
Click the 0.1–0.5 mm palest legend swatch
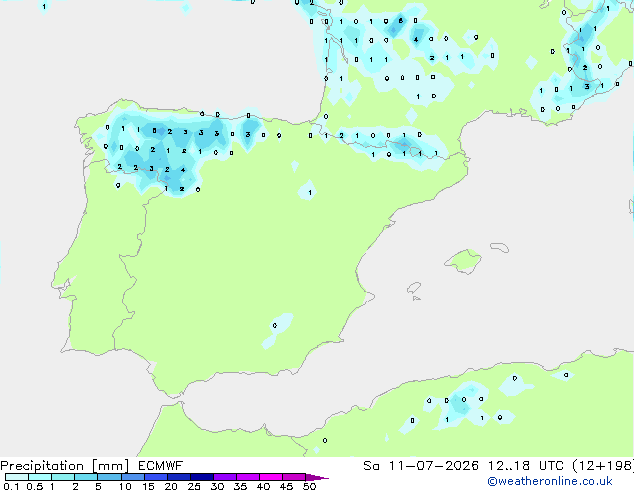point(17,477)
